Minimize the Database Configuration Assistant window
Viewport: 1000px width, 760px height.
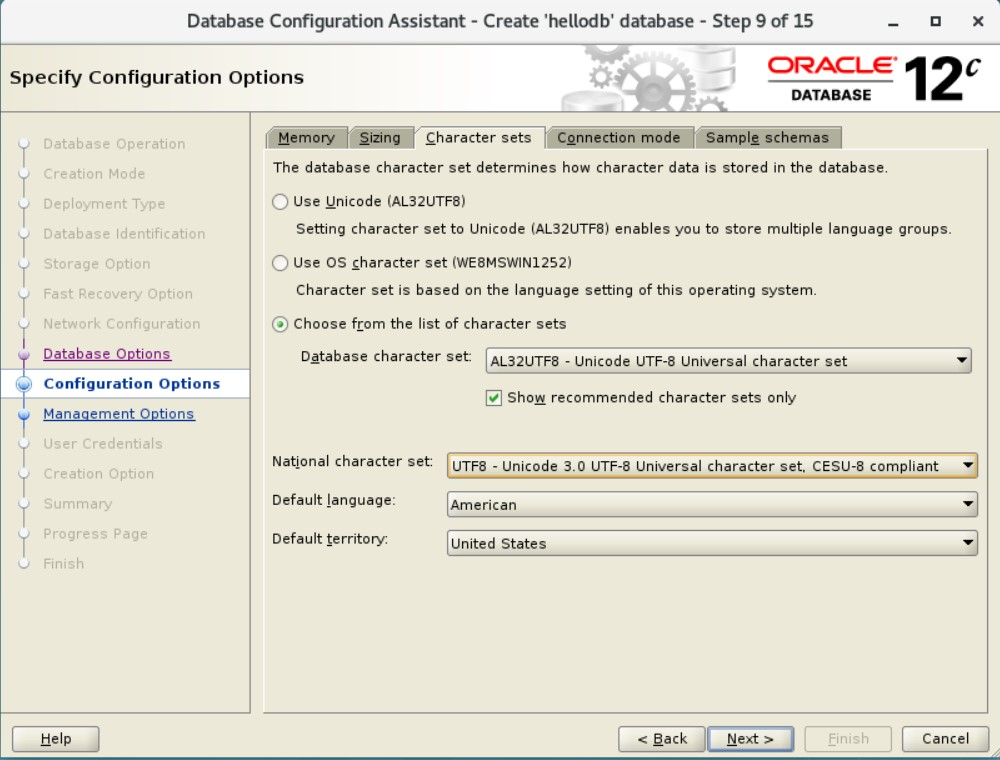point(893,22)
